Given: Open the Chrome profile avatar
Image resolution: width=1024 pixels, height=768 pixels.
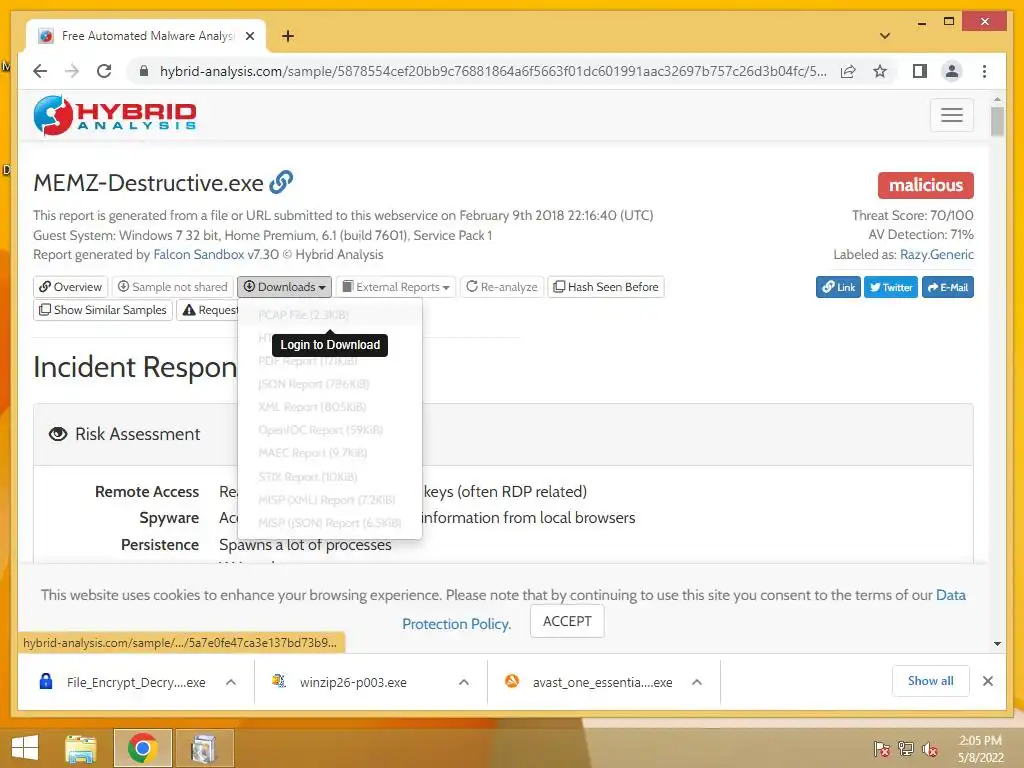Looking at the screenshot, I should 952,71.
